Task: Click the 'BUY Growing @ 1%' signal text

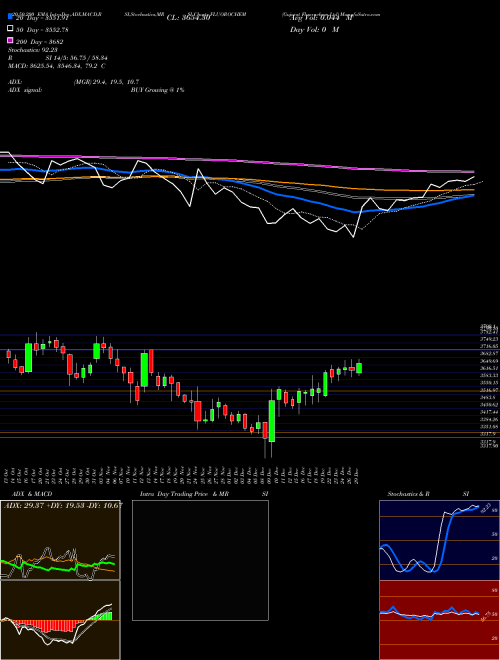Action: pos(157,90)
